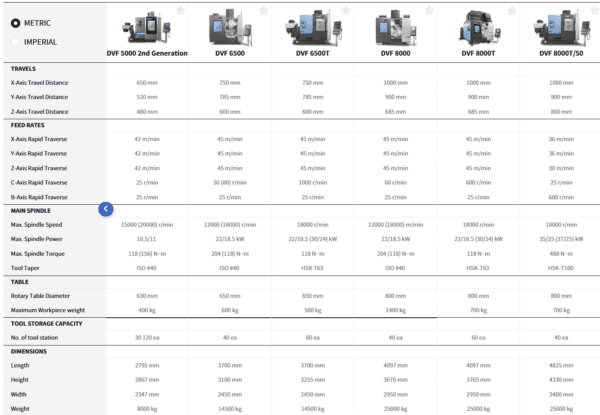This screenshot has height=415, width=600.
Task: Click the DIMENSIONS section header
Action: pyautogui.click(x=29, y=351)
